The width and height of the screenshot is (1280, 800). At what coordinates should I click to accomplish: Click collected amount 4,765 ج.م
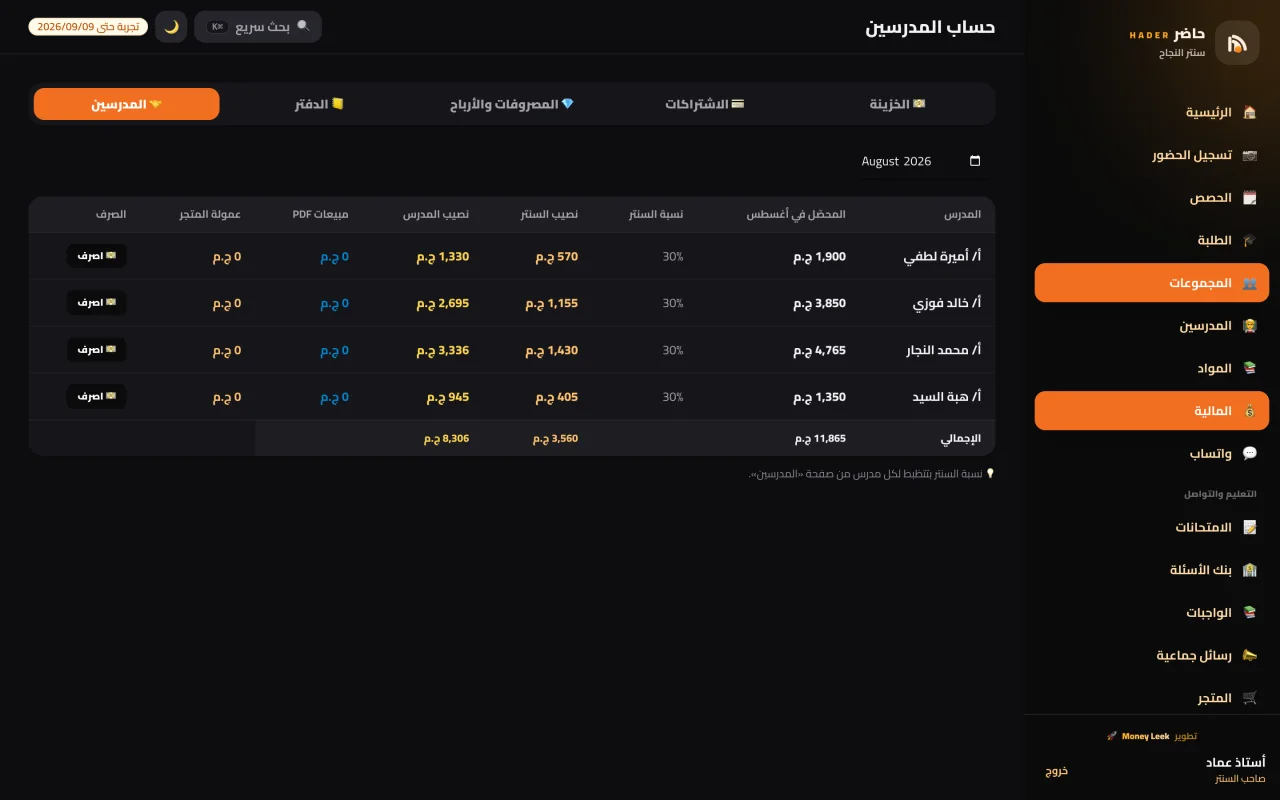[820, 351]
